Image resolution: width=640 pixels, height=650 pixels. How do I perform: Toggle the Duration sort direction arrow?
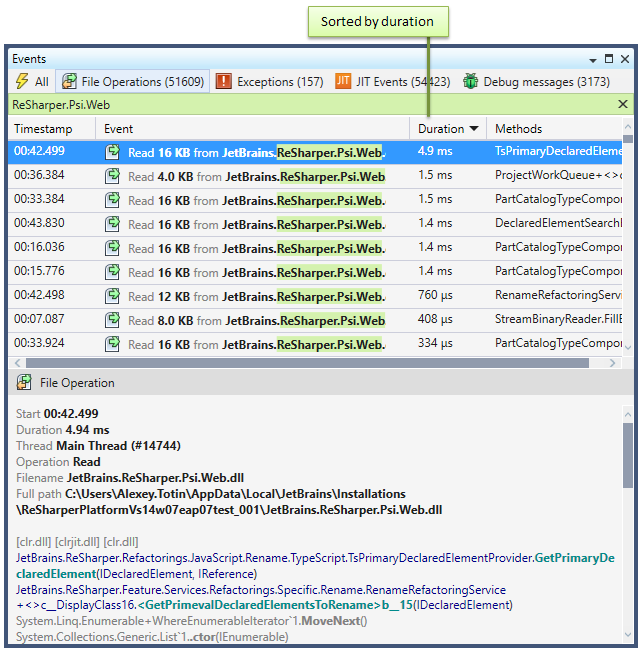[474, 129]
